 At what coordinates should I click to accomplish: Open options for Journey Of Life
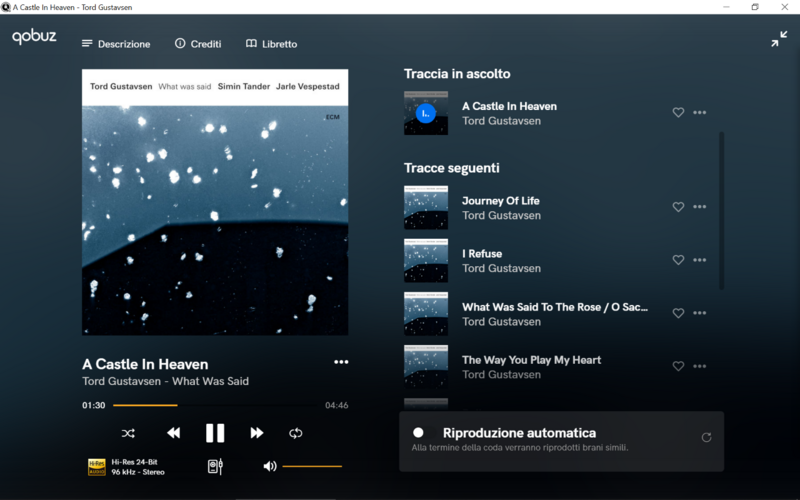pos(699,207)
